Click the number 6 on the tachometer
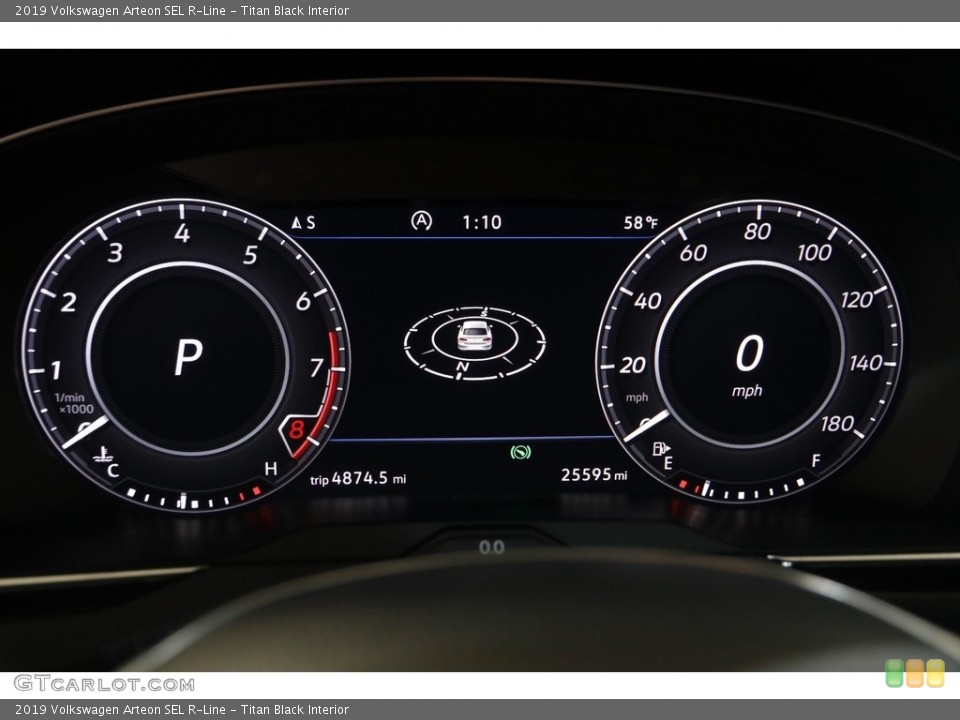The width and height of the screenshot is (960, 720). [x=303, y=301]
